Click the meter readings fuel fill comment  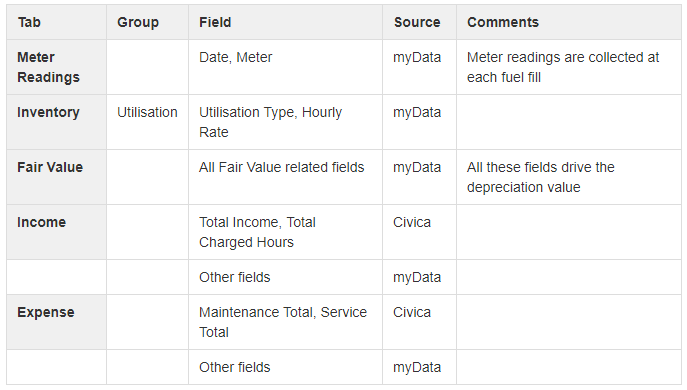pos(563,67)
